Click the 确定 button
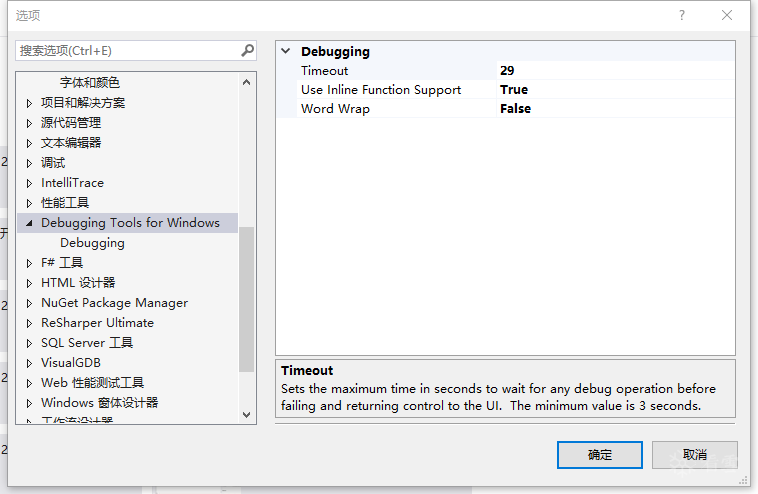Image resolution: width=758 pixels, height=494 pixels. click(600, 455)
